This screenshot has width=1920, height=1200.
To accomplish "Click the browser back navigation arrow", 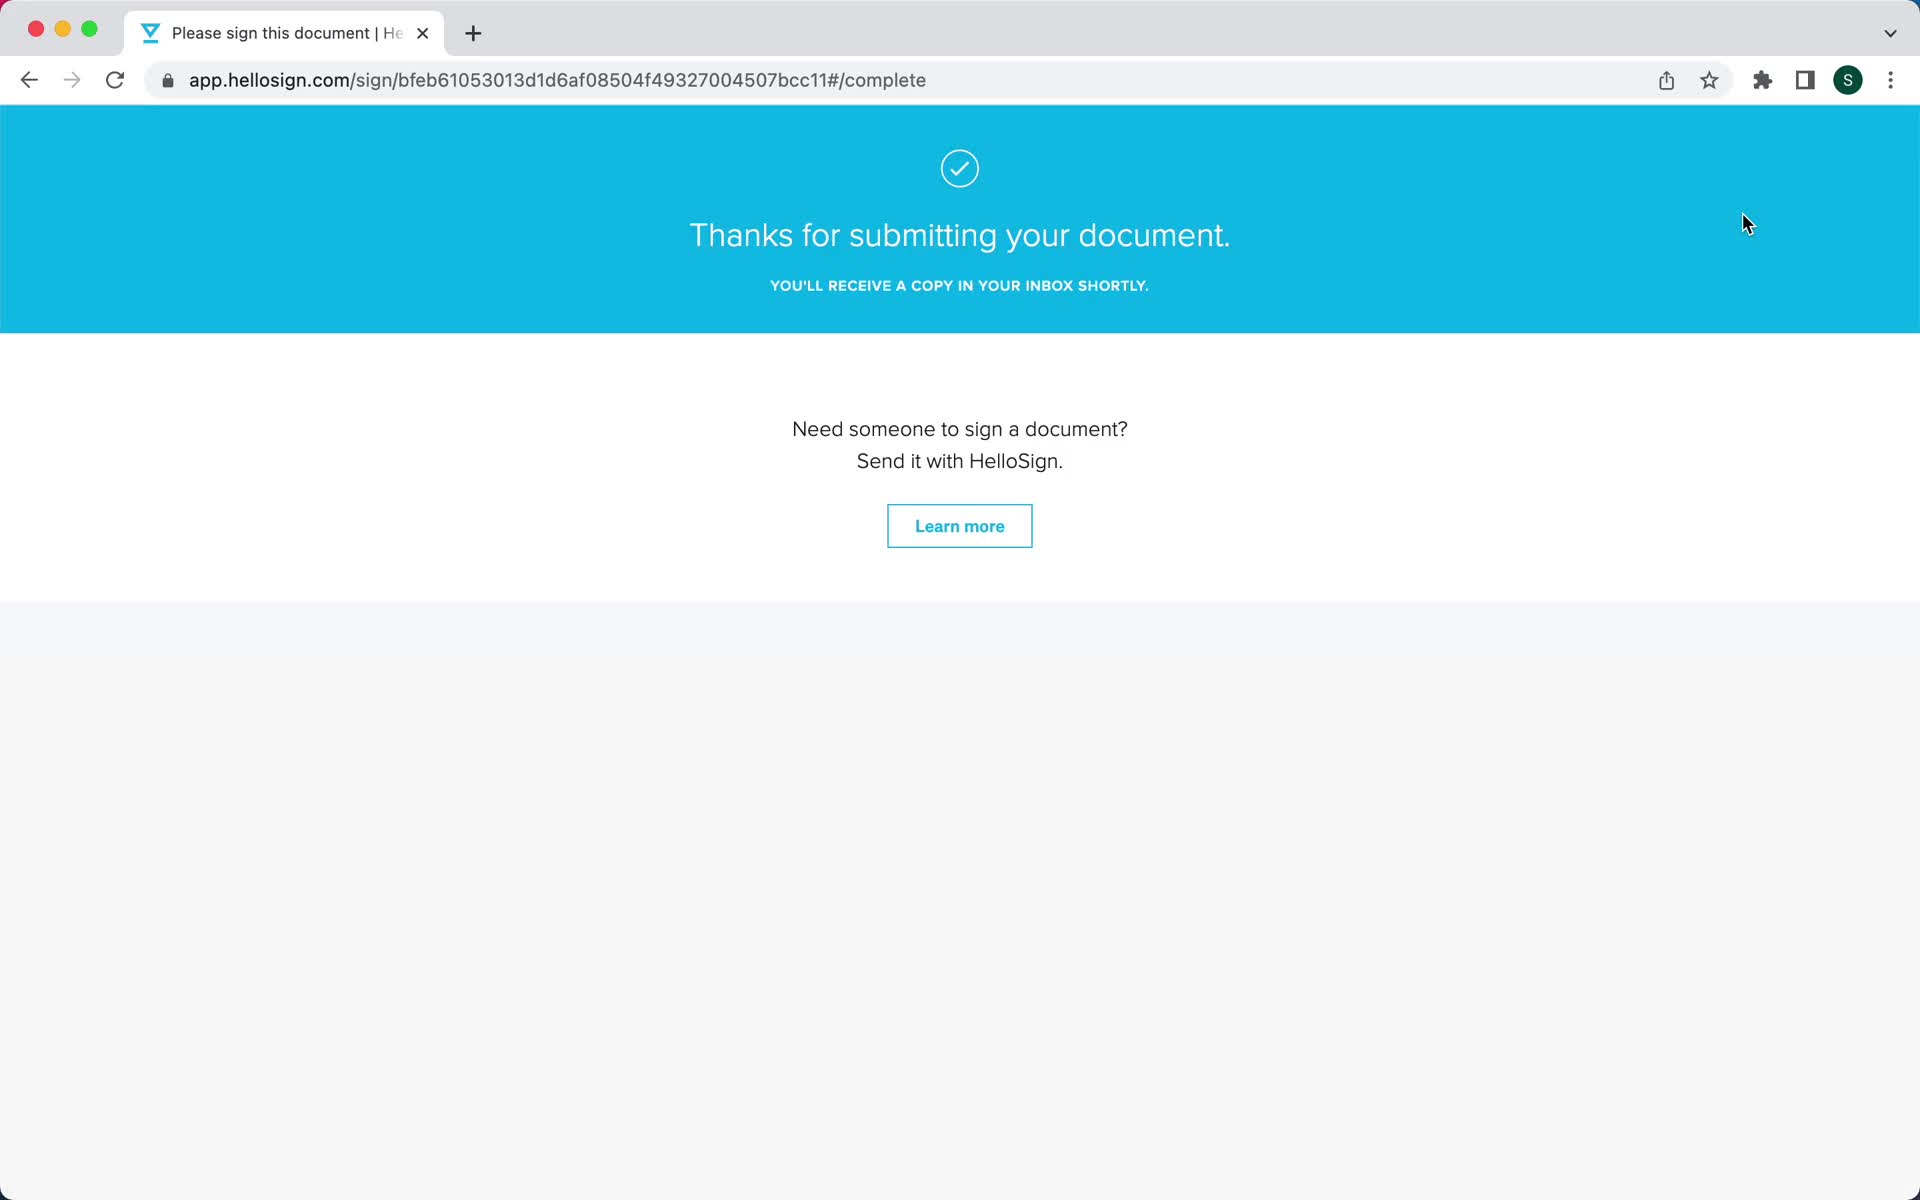I will pos(29,80).
